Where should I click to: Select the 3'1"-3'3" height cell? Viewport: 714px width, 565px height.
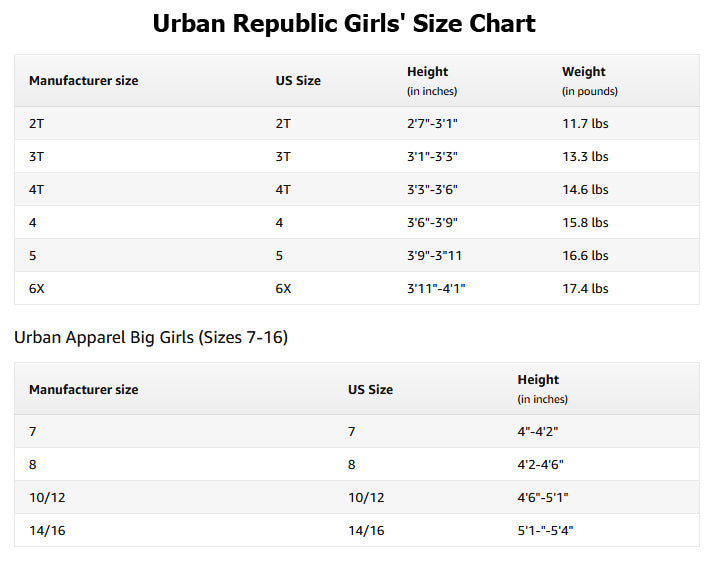(432, 157)
